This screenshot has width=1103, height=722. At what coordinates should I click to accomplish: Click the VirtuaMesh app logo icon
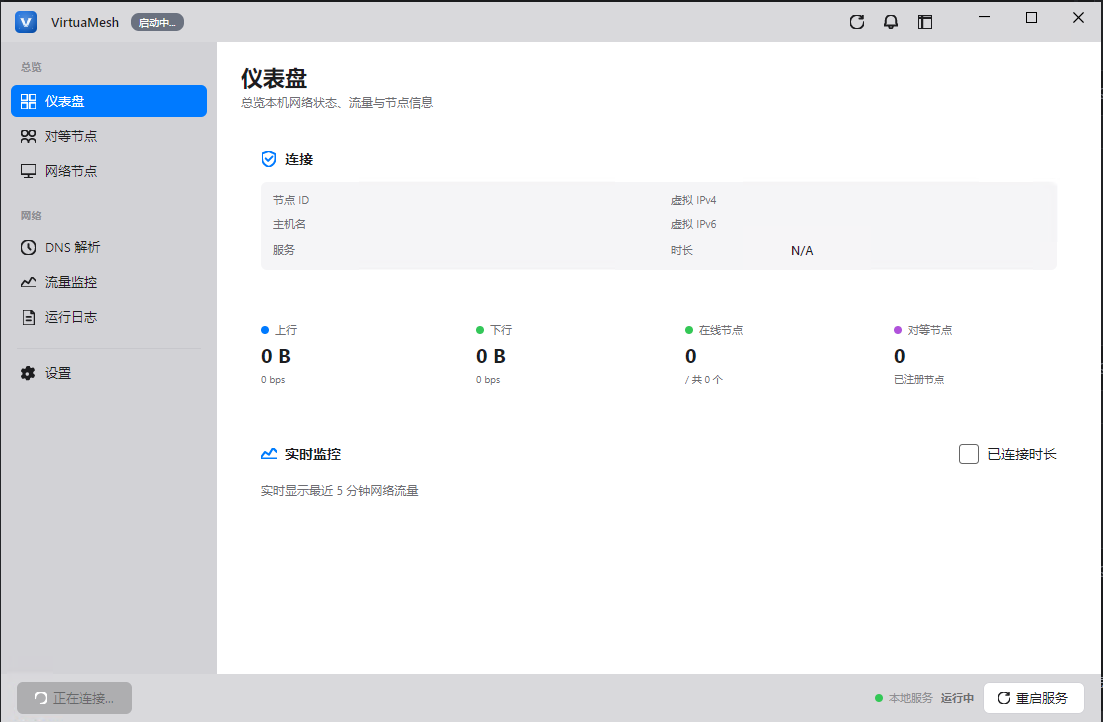click(26, 22)
